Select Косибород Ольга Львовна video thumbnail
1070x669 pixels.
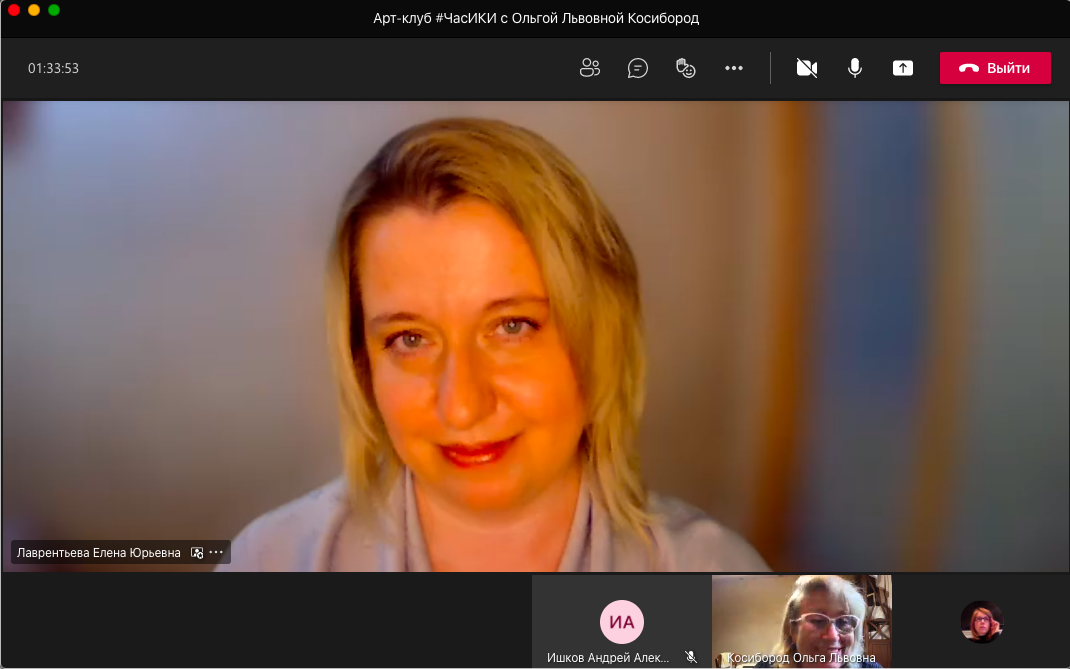(x=801, y=615)
